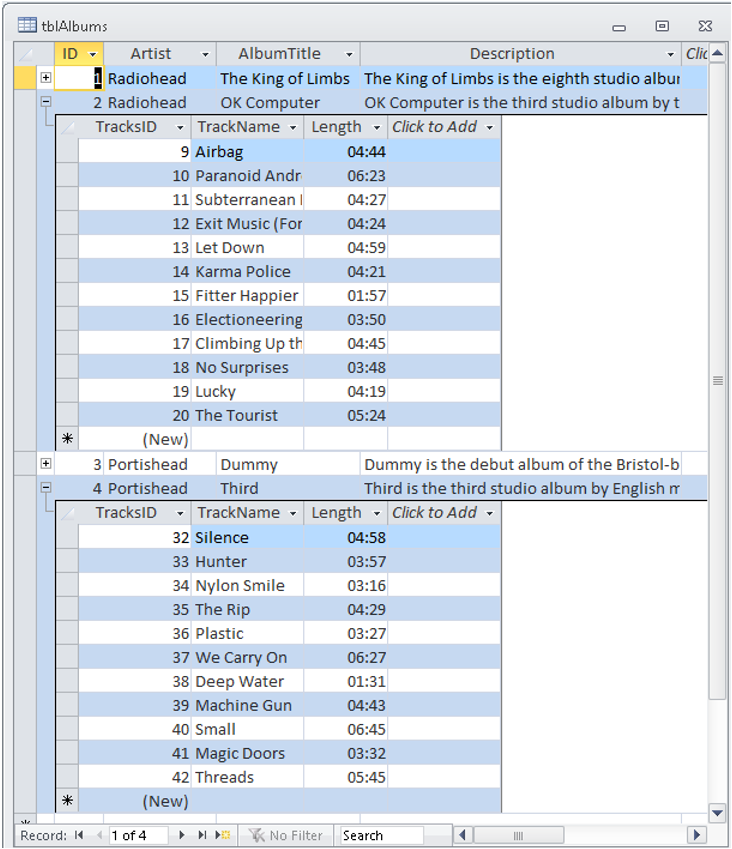Image resolution: width=732 pixels, height=849 pixels.
Task: Click the Dummy album title cell
Action: coord(288,464)
